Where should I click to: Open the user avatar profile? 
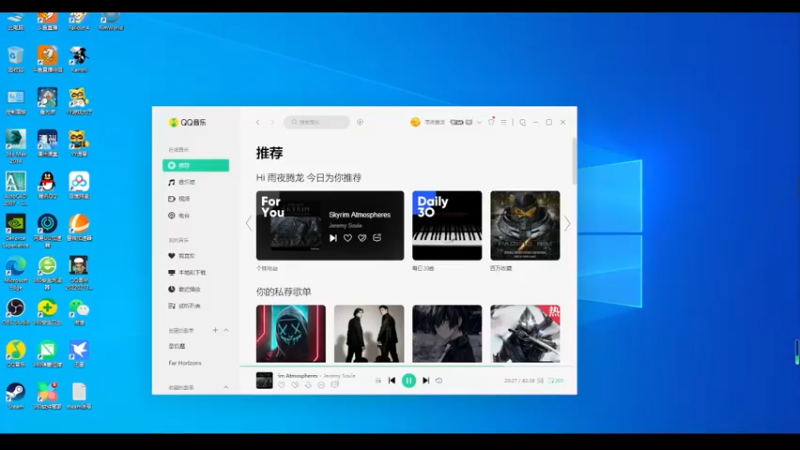(x=415, y=122)
